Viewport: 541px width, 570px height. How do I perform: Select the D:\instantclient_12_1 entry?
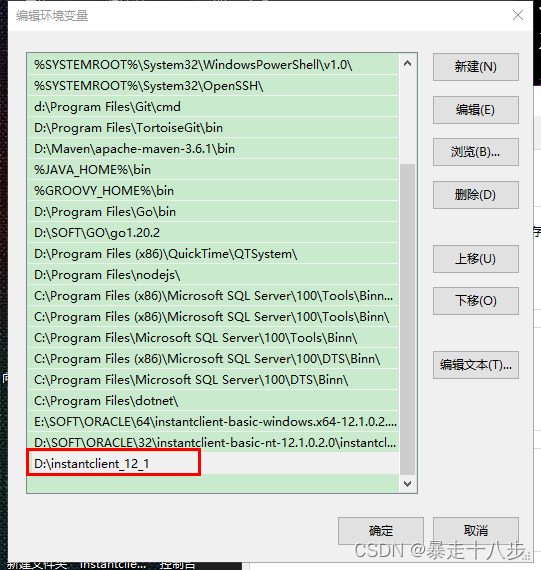(x=213, y=463)
